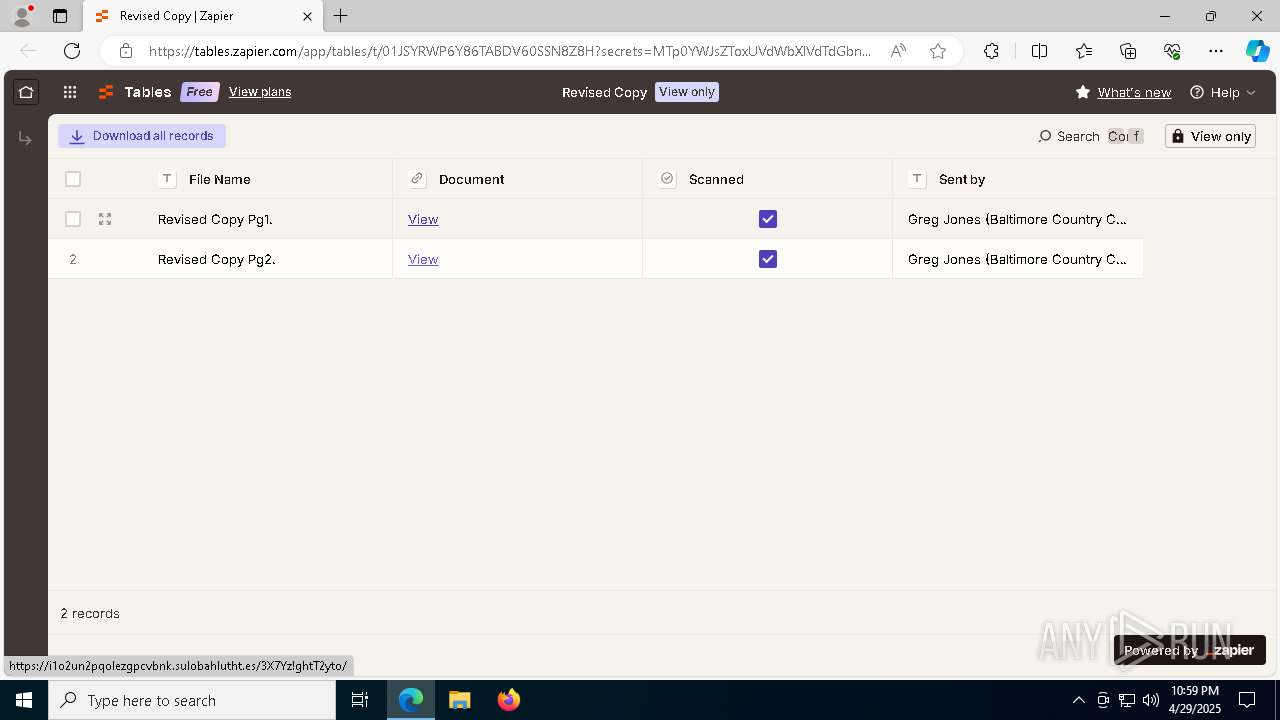The width and height of the screenshot is (1280, 720).
Task: Click the Scanned checkbox type icon
Action: [667, 179]
